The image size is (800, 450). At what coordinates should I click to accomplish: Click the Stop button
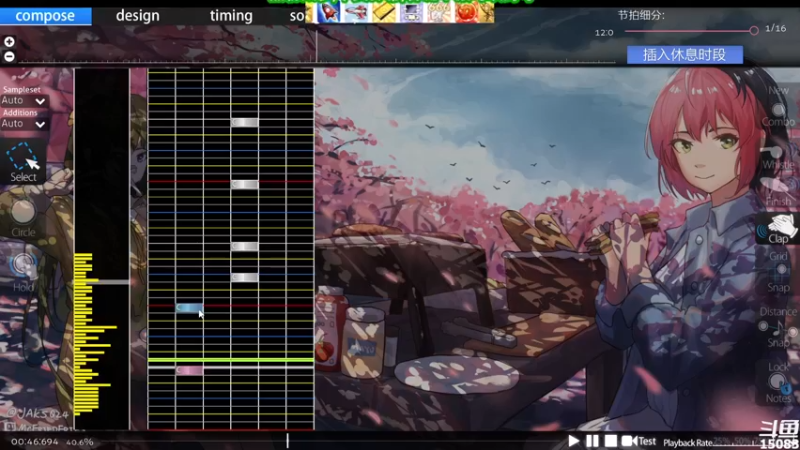pyautogui.click(x=611, y=441)
